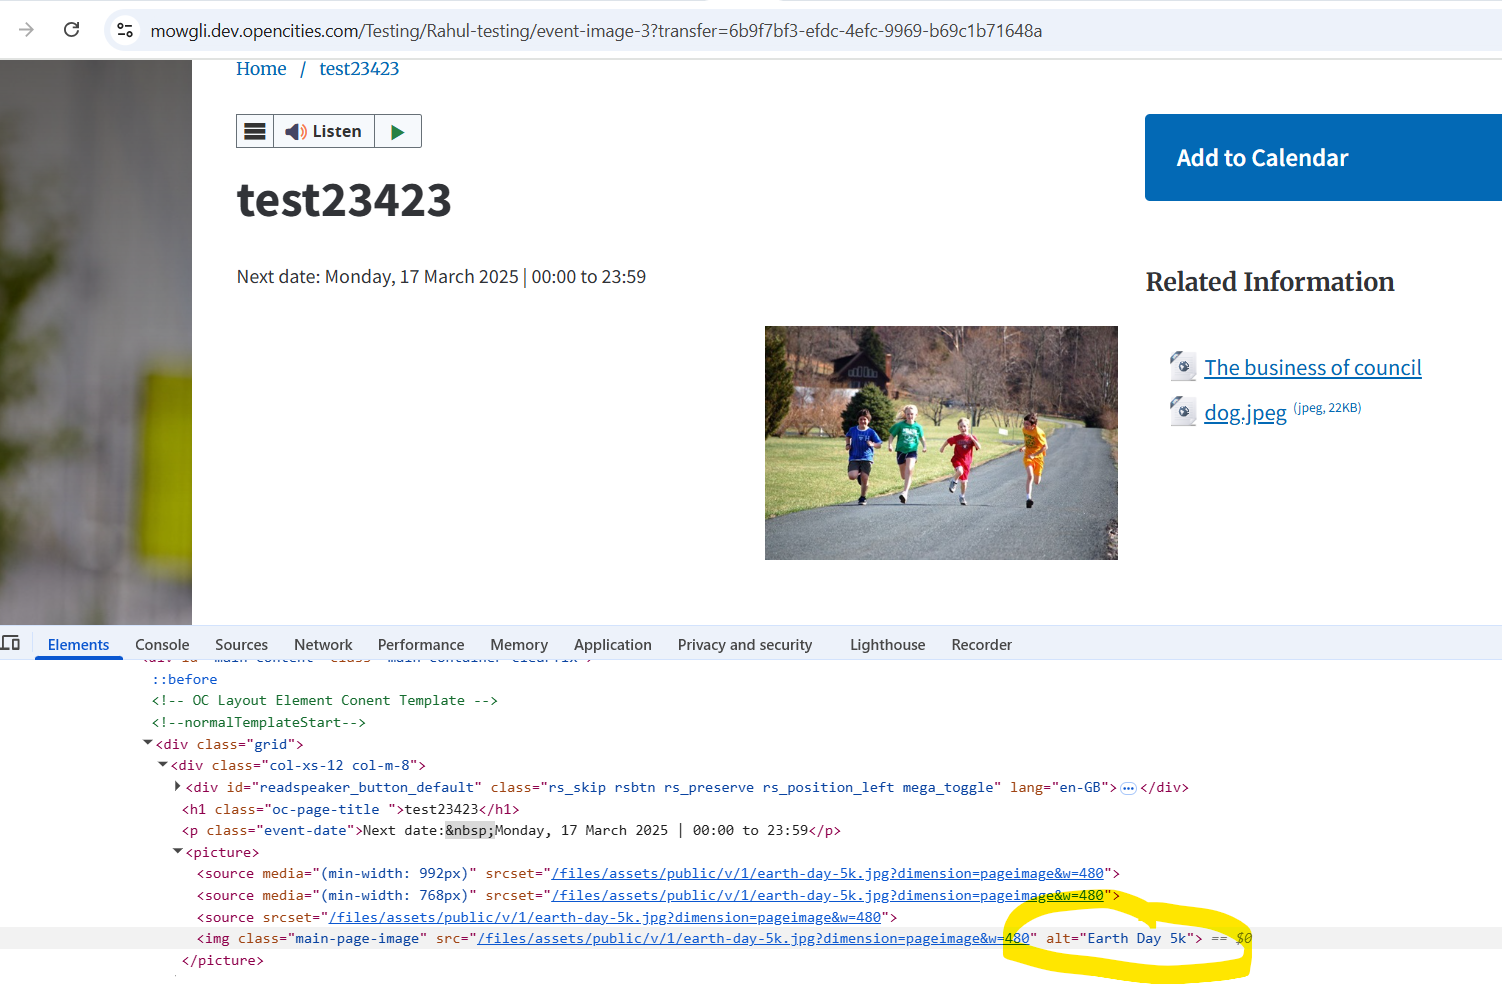Collapse the col-xs-12 col-m-8 div node
The width and height of the screenshot is (1502, 985).
click(163, 765)
